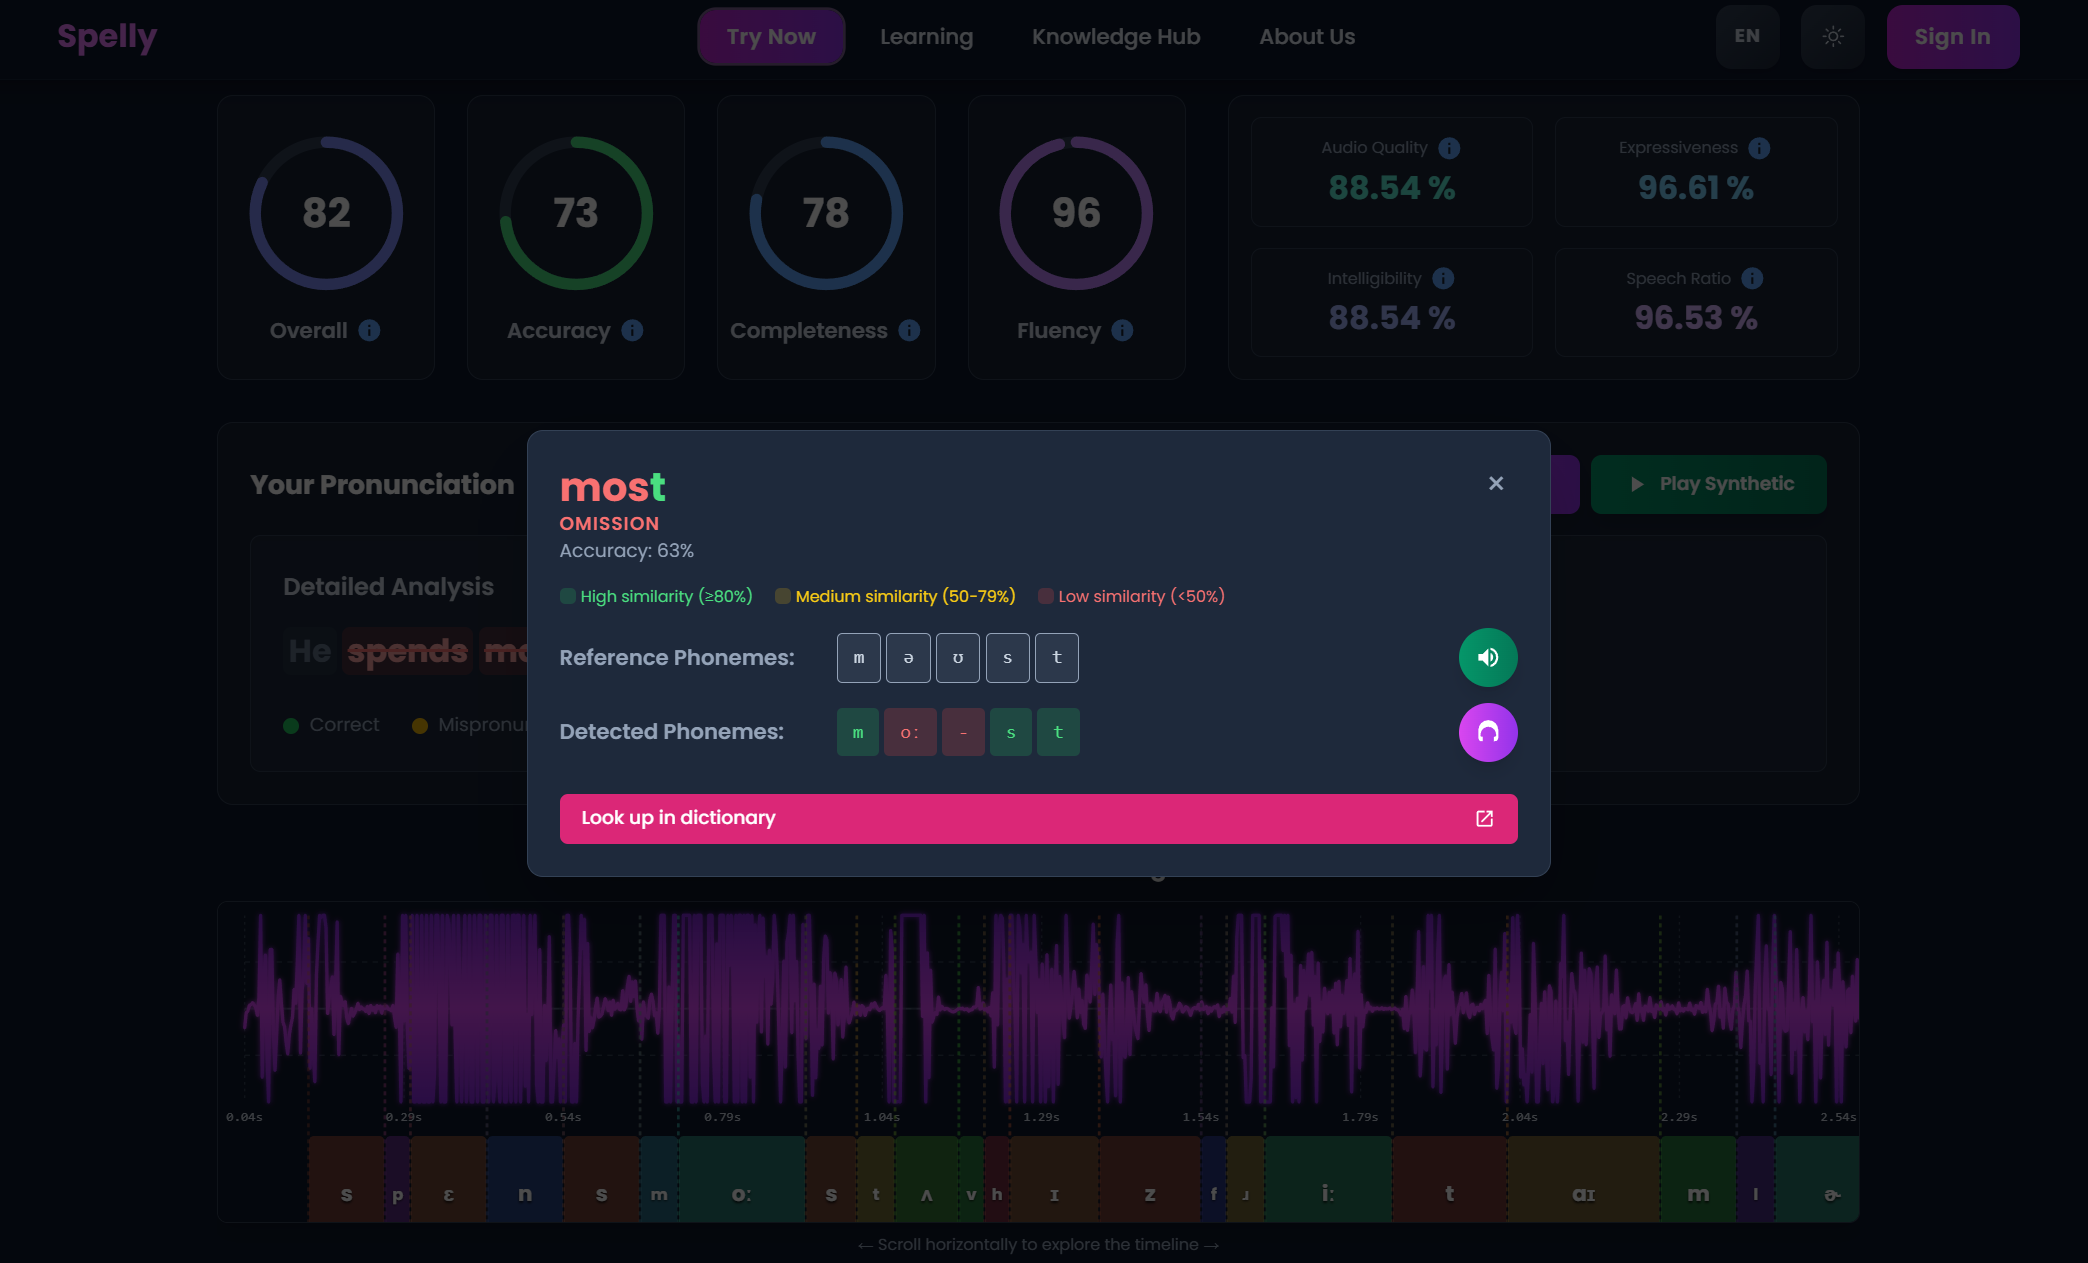The width and height of the screenshot is (2088, 1263).
Task: Open the Knowledge Hub menu item
Action: (1115, 37)
